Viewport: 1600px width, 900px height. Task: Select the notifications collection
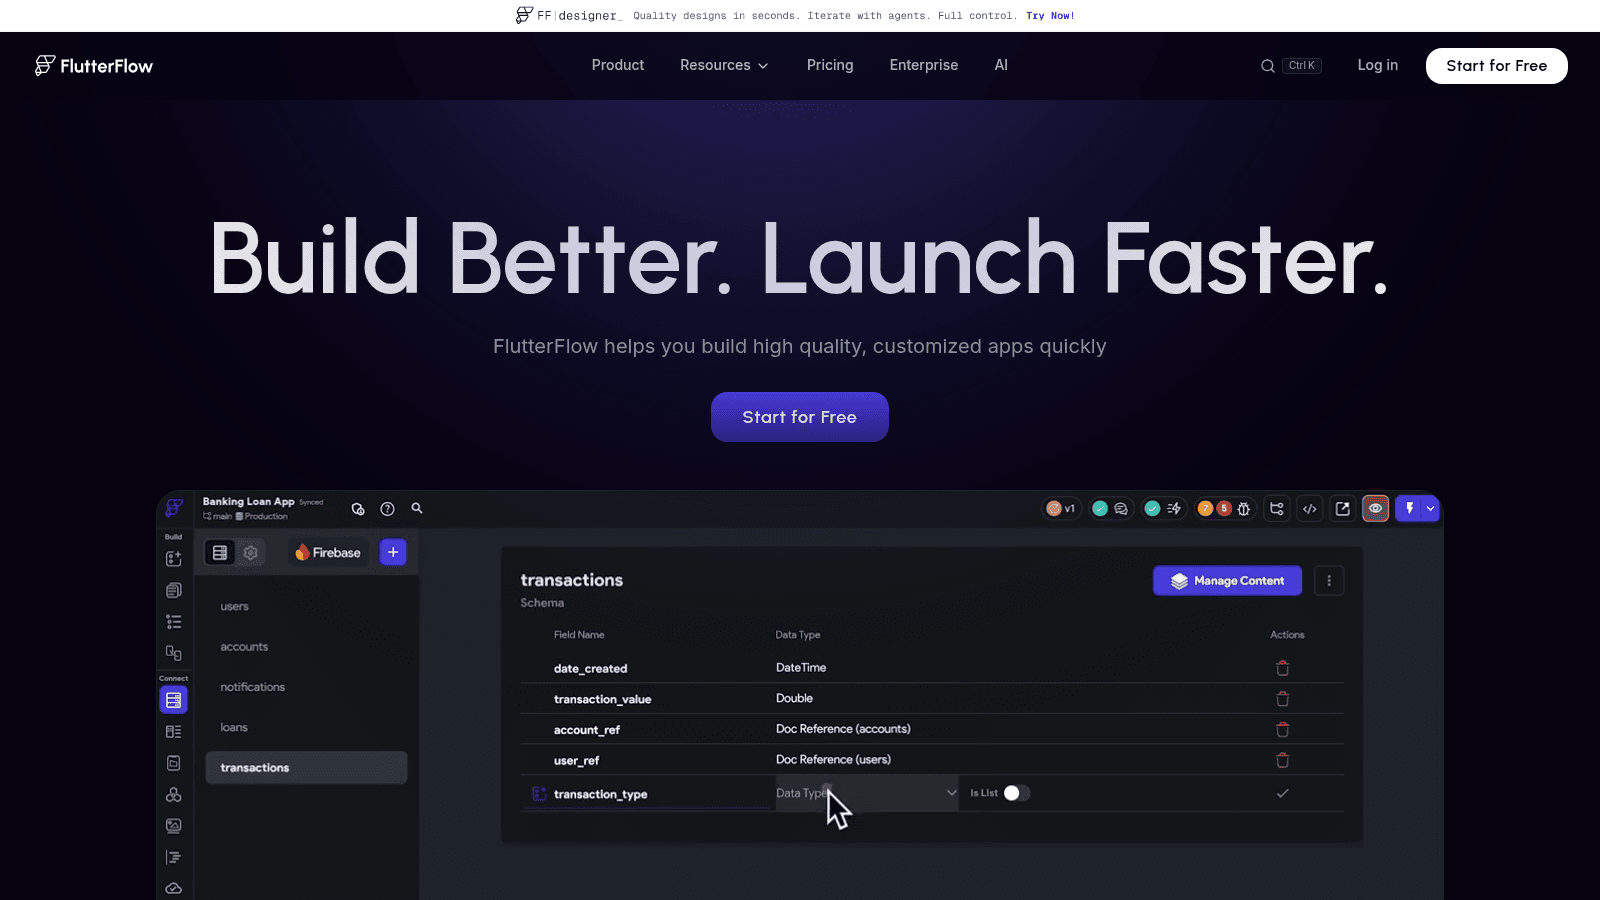(252, 687)
